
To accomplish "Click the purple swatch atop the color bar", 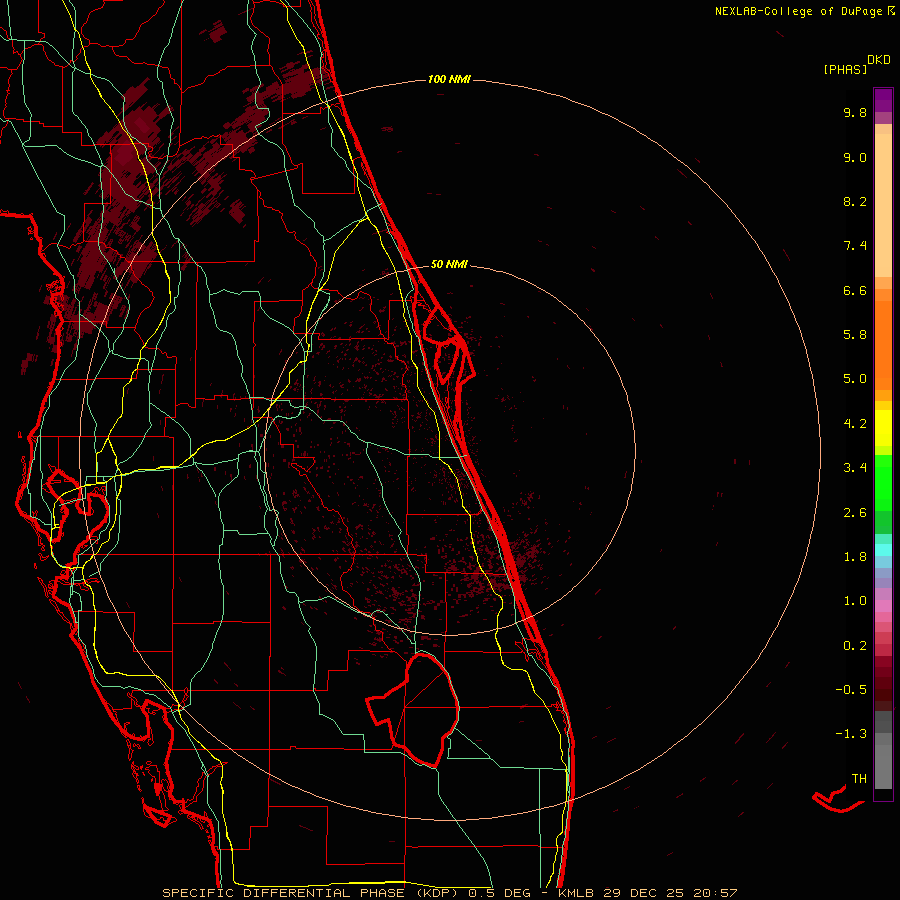I will (x=883, y=100).
